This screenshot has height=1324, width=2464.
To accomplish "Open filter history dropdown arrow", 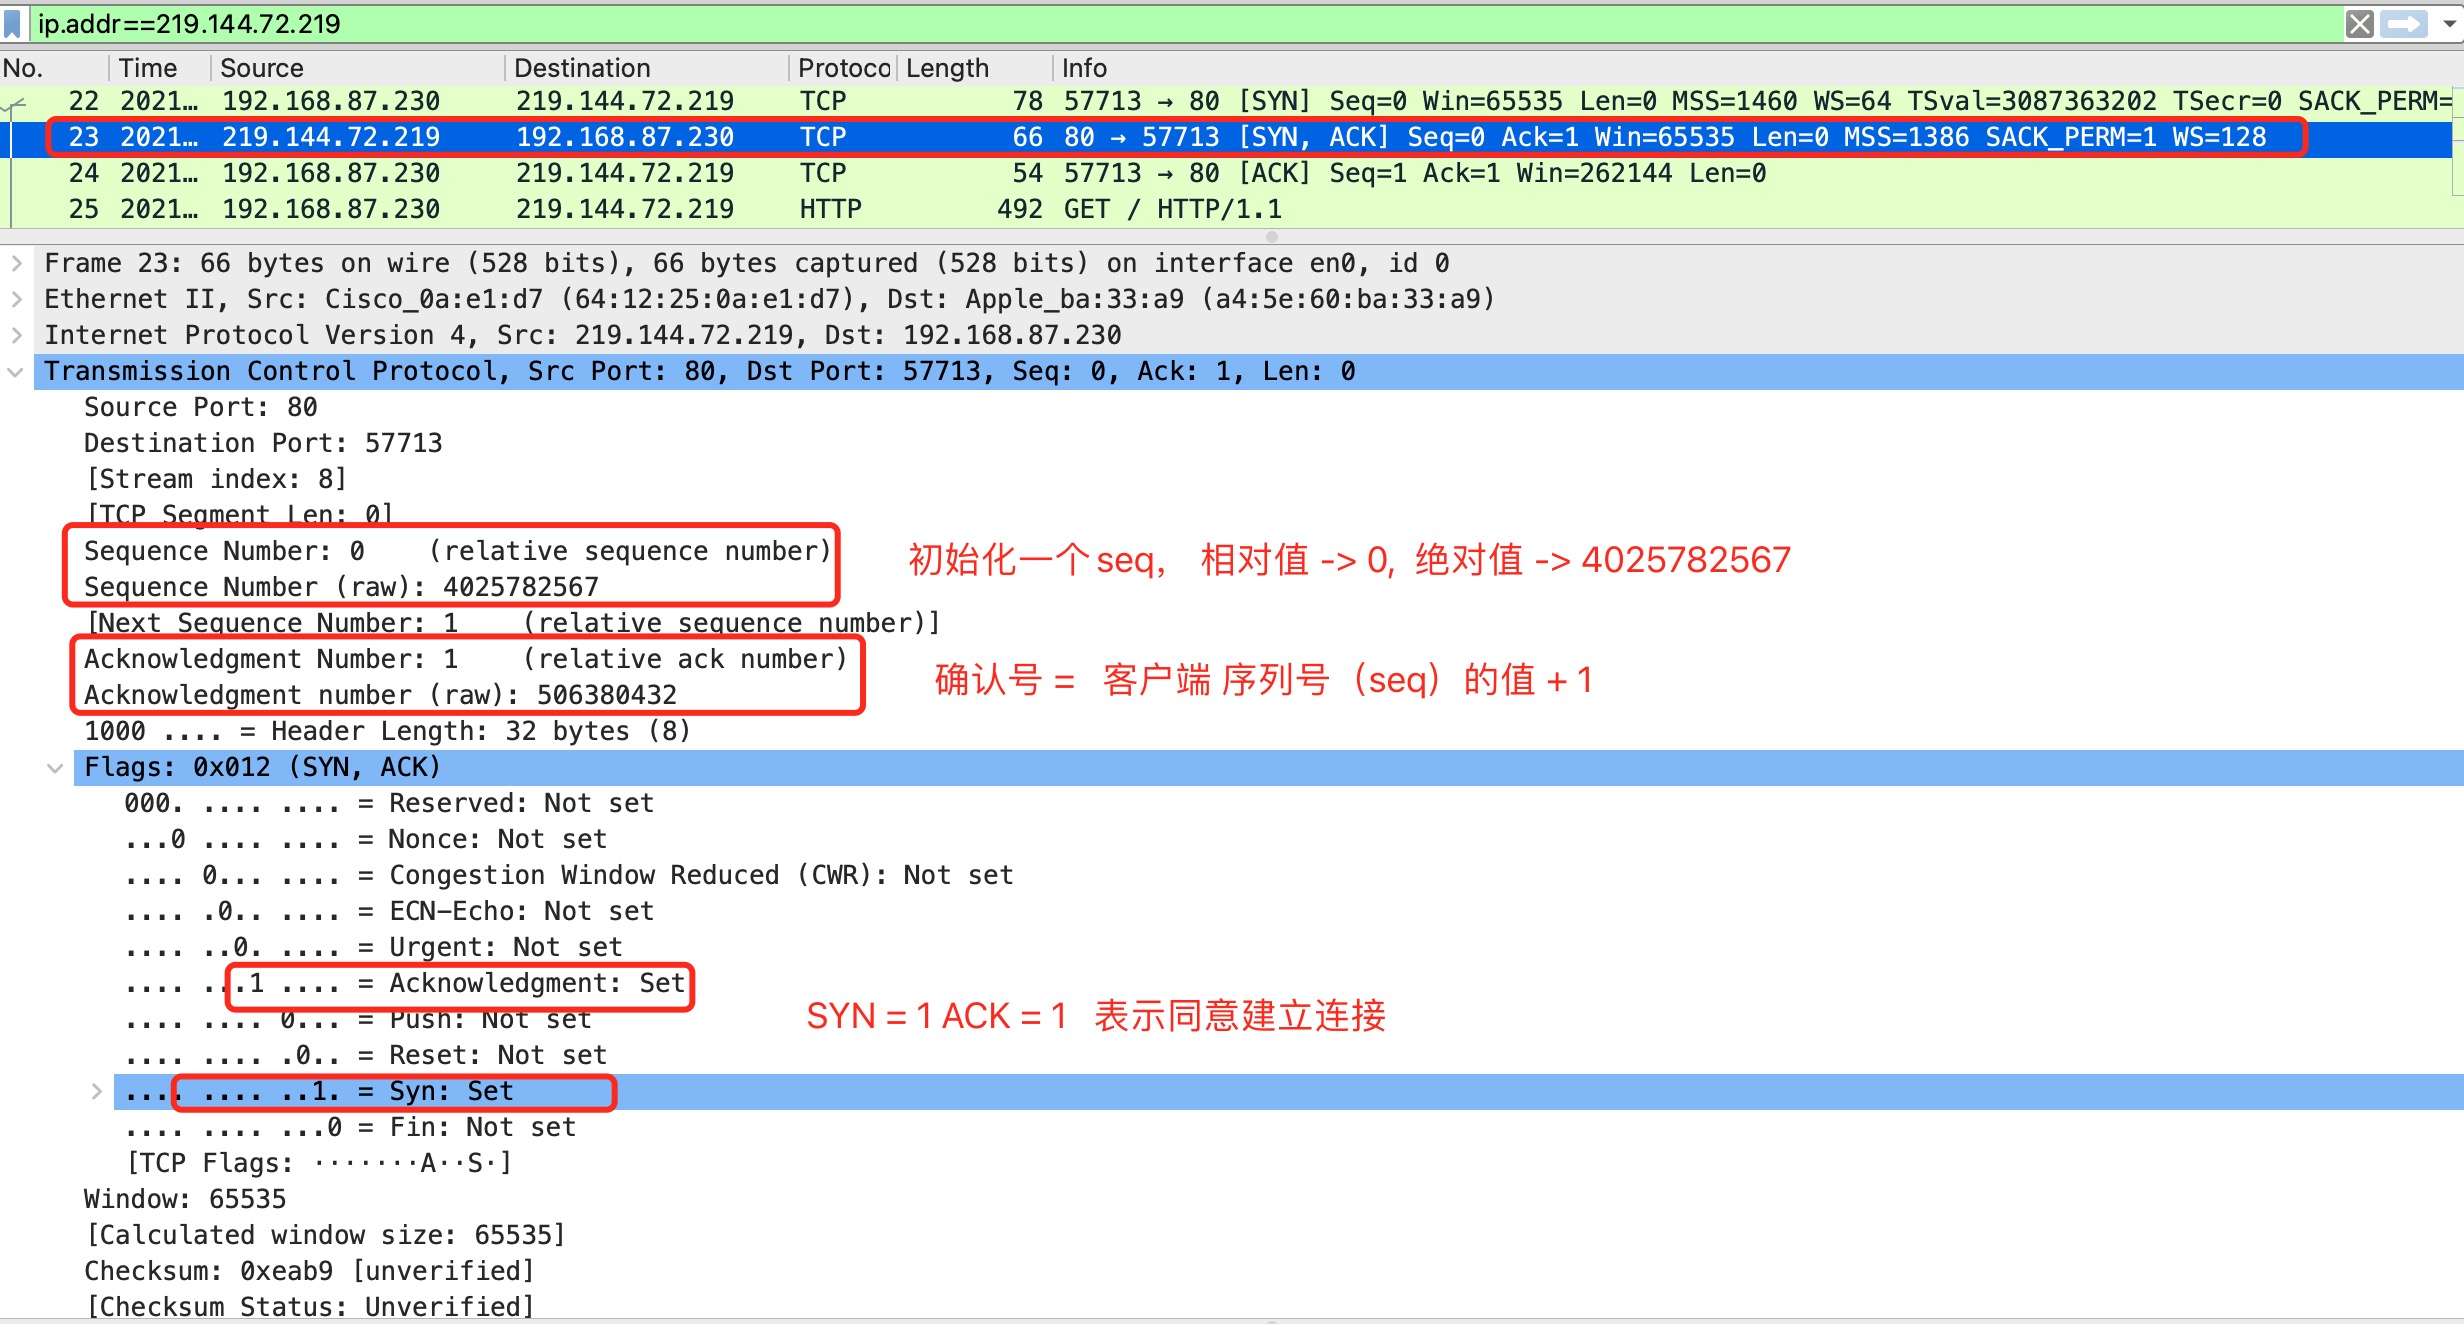I will coord(2448,23).
